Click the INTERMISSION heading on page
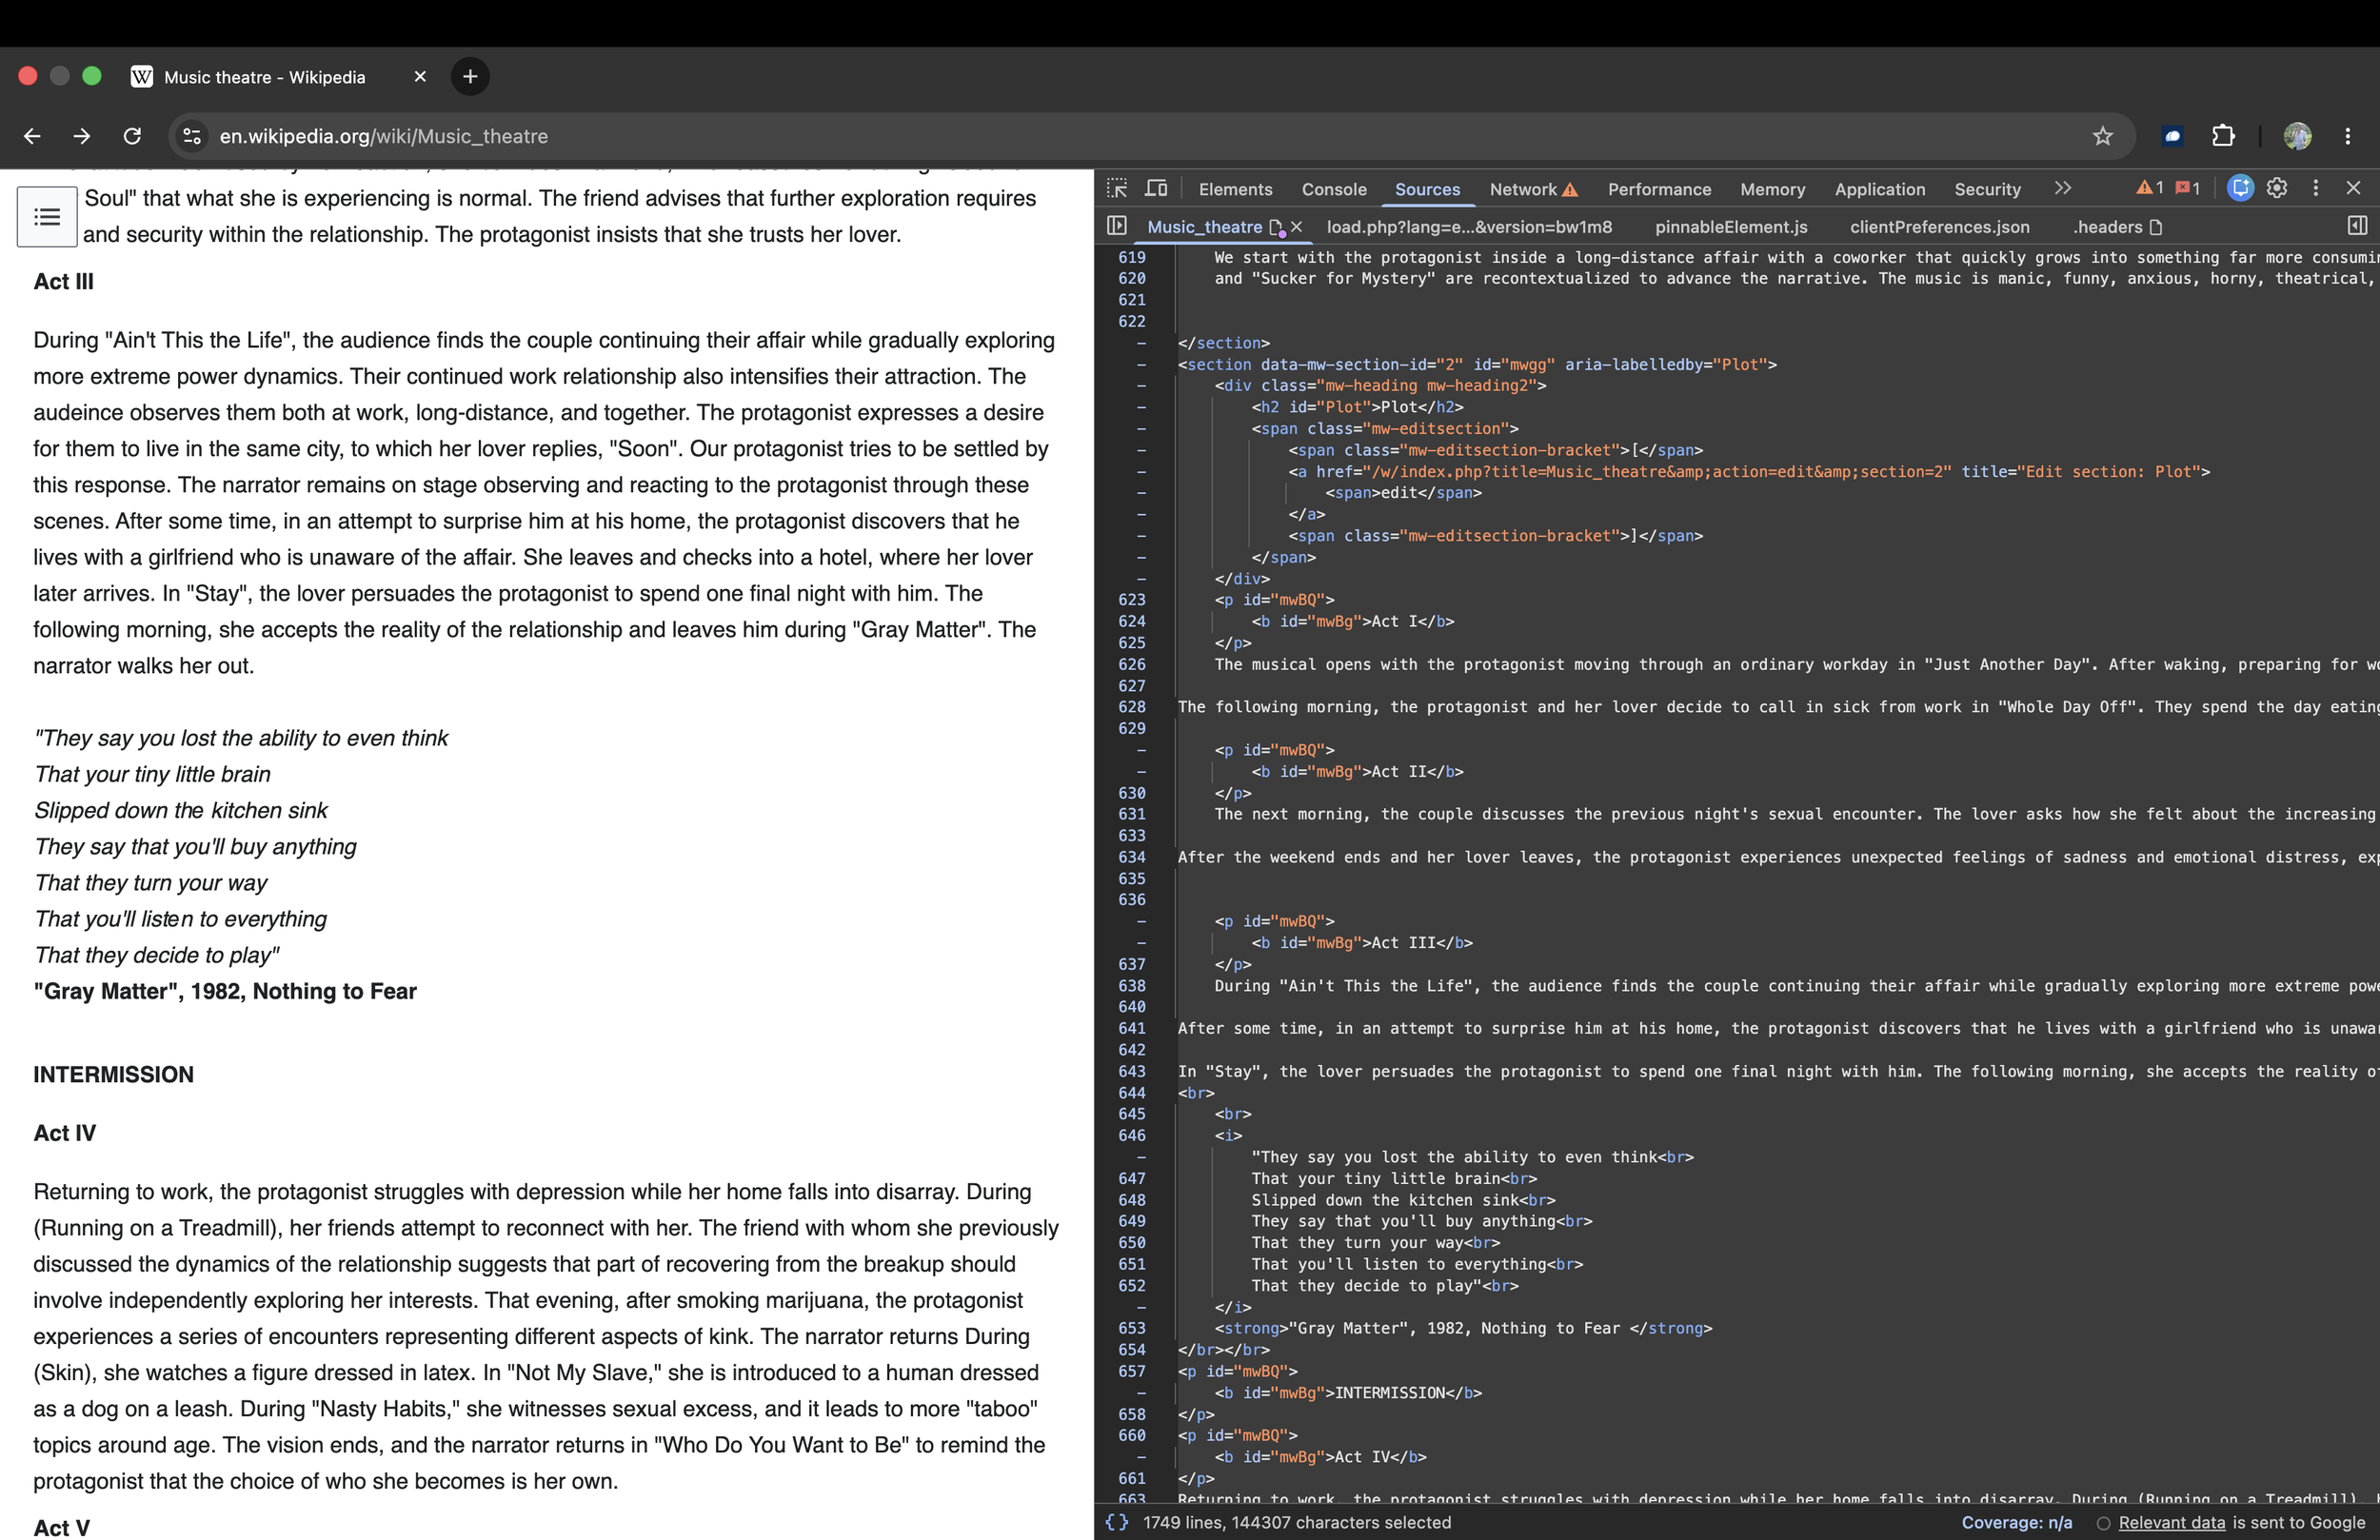This screenshot has height=1540, width=2380. coord(113,1074)
